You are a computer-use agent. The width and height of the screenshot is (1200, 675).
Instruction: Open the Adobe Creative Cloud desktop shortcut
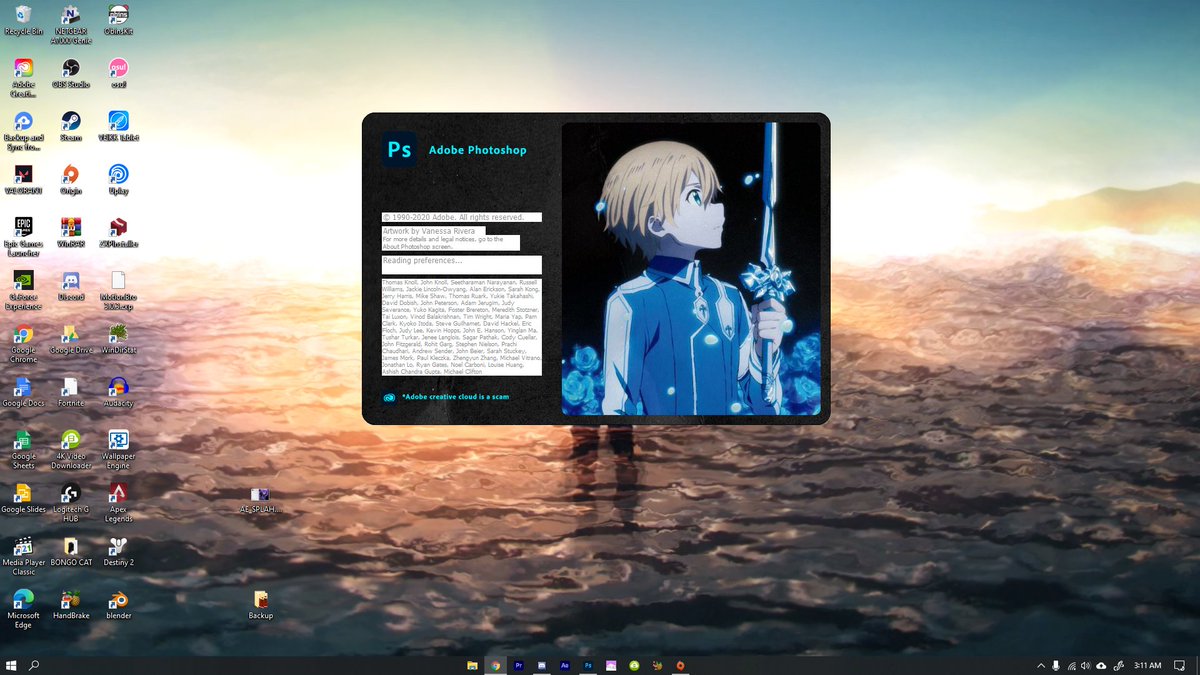[24, 68]
